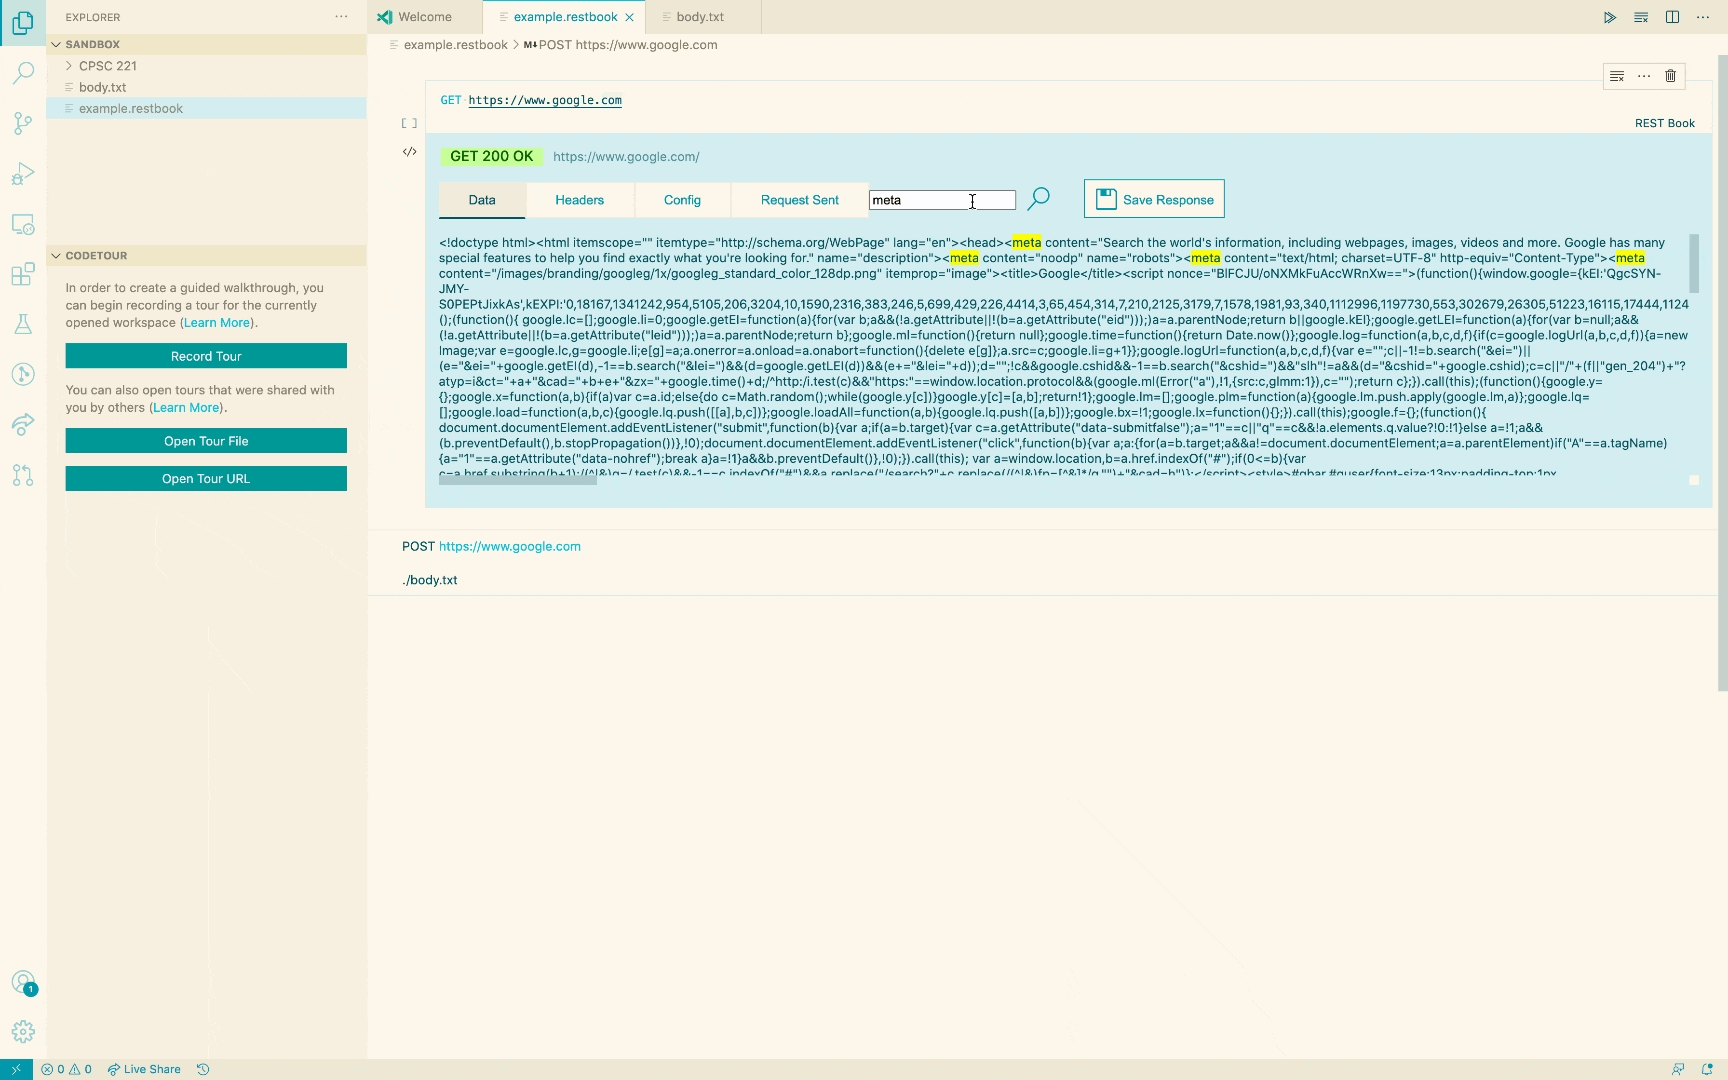Open the Live Share activity bar icon
The image size is (1728, 1080).
tap(23, 424)
